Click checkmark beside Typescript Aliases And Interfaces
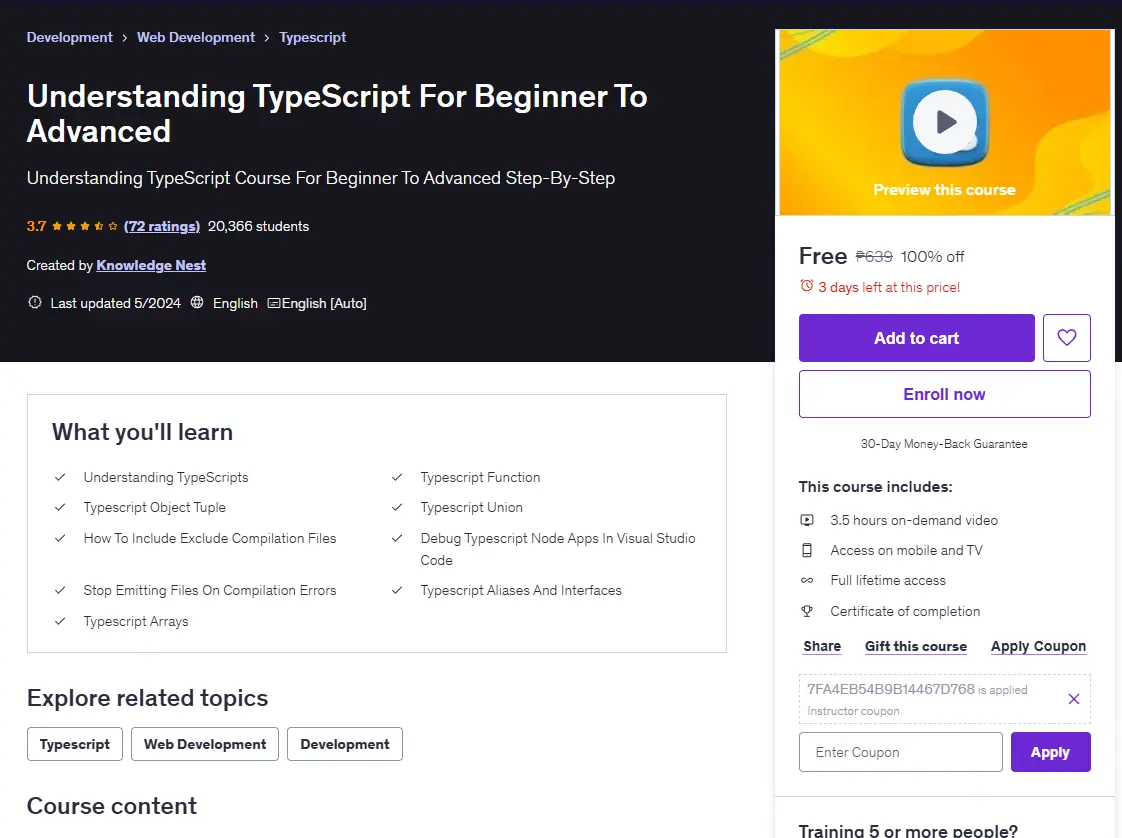Image resolution: width=1122 pixels, height=838 pixels. click(397, 590)
